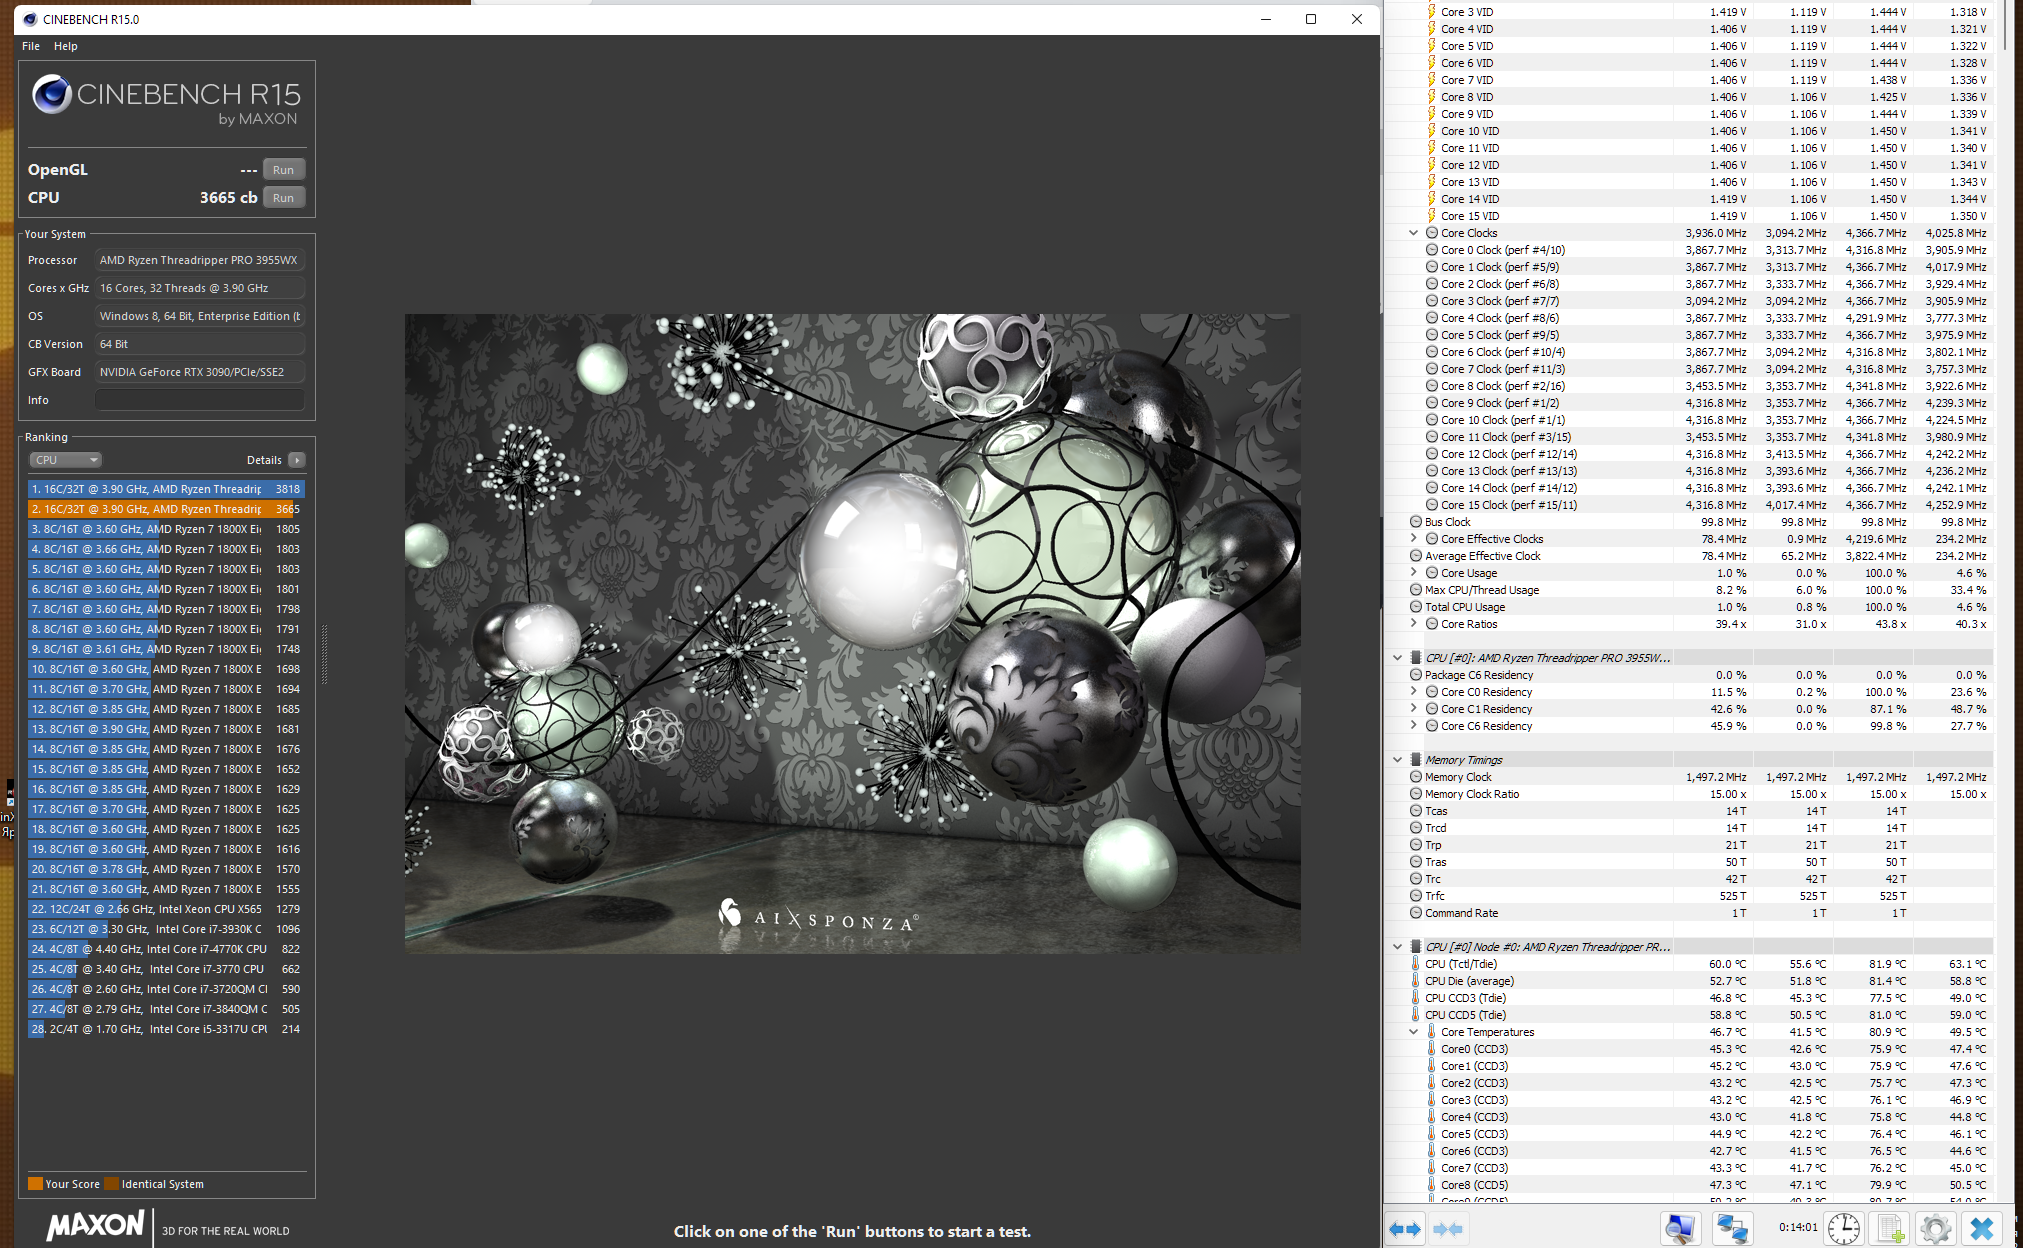Screen dimensions: 2023x1248
Task: Collapse the Core Clocks tree group
Action: (1413, 233)
